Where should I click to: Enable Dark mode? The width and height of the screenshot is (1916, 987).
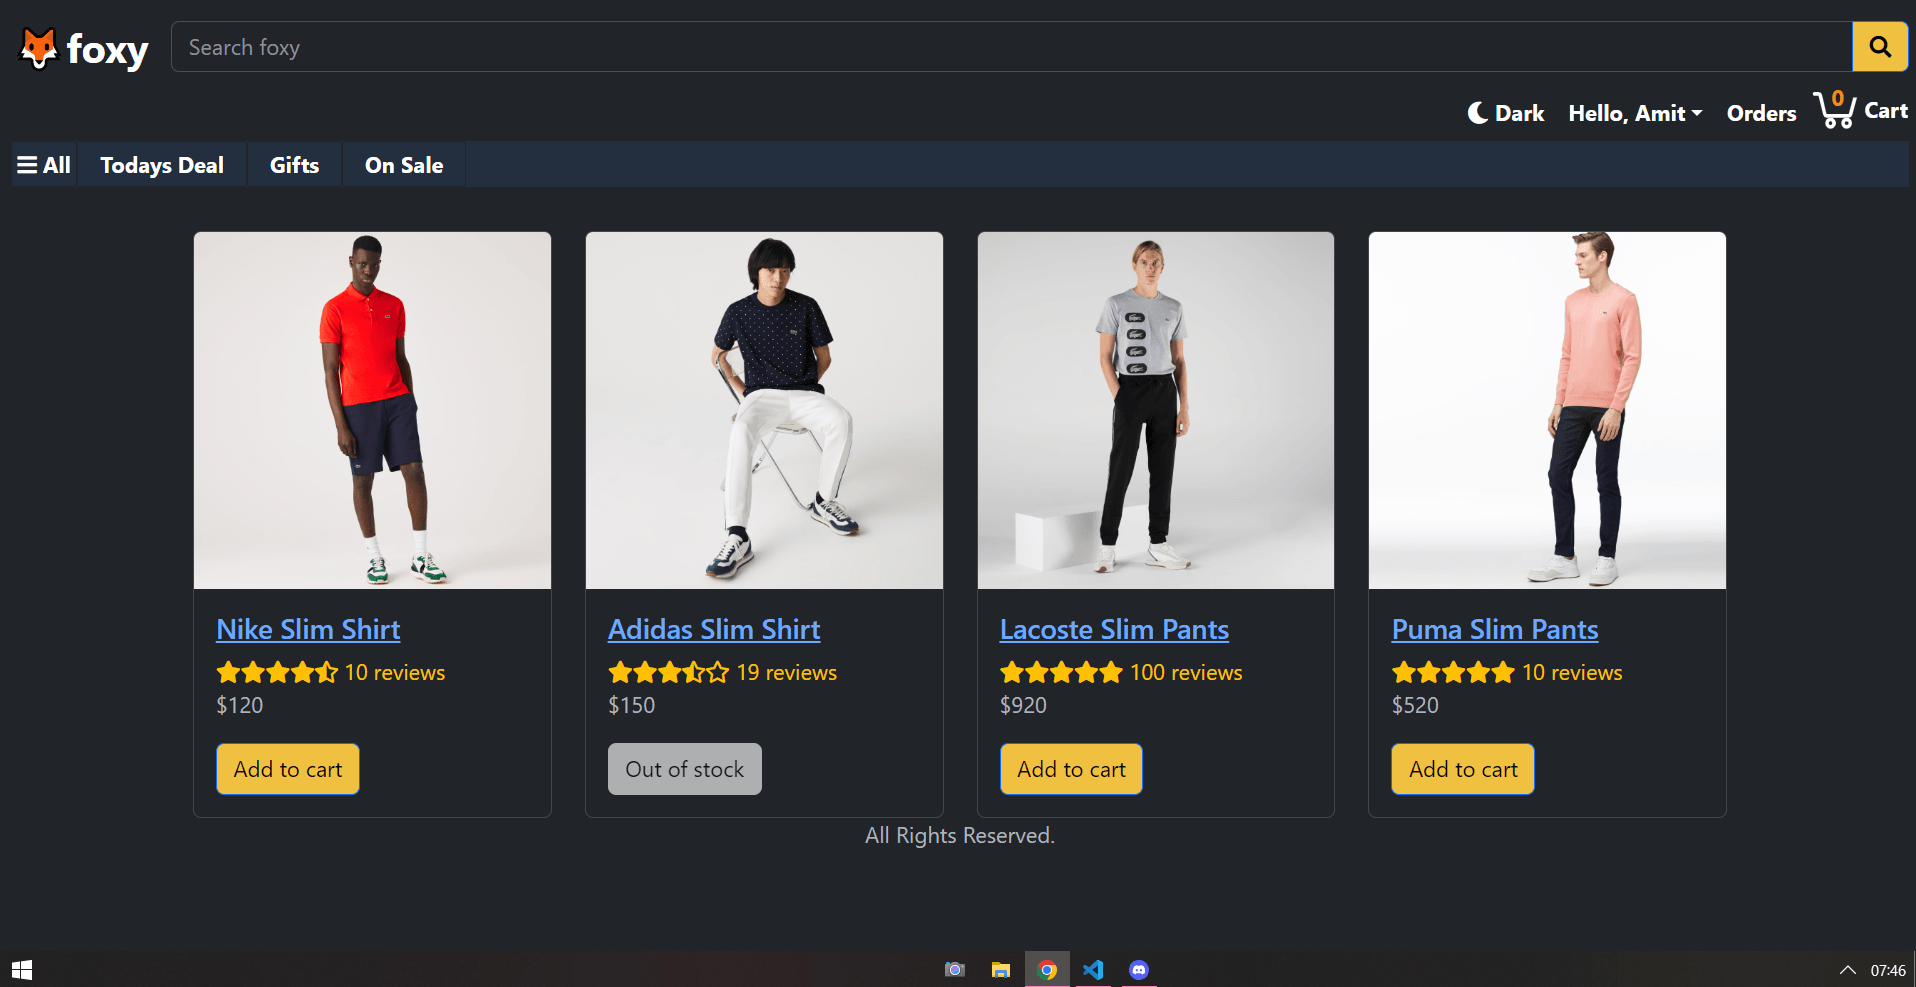(1505, 113)
